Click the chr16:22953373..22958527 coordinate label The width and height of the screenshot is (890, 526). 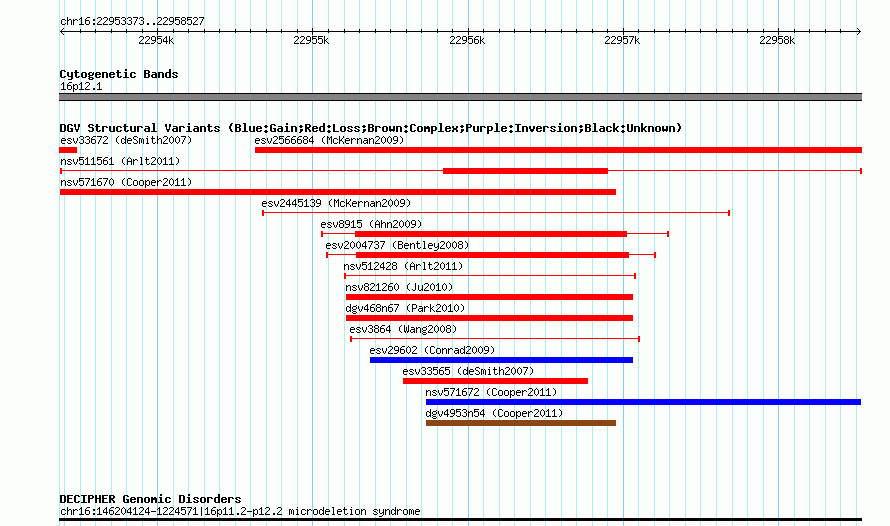(x=132, y=21)
